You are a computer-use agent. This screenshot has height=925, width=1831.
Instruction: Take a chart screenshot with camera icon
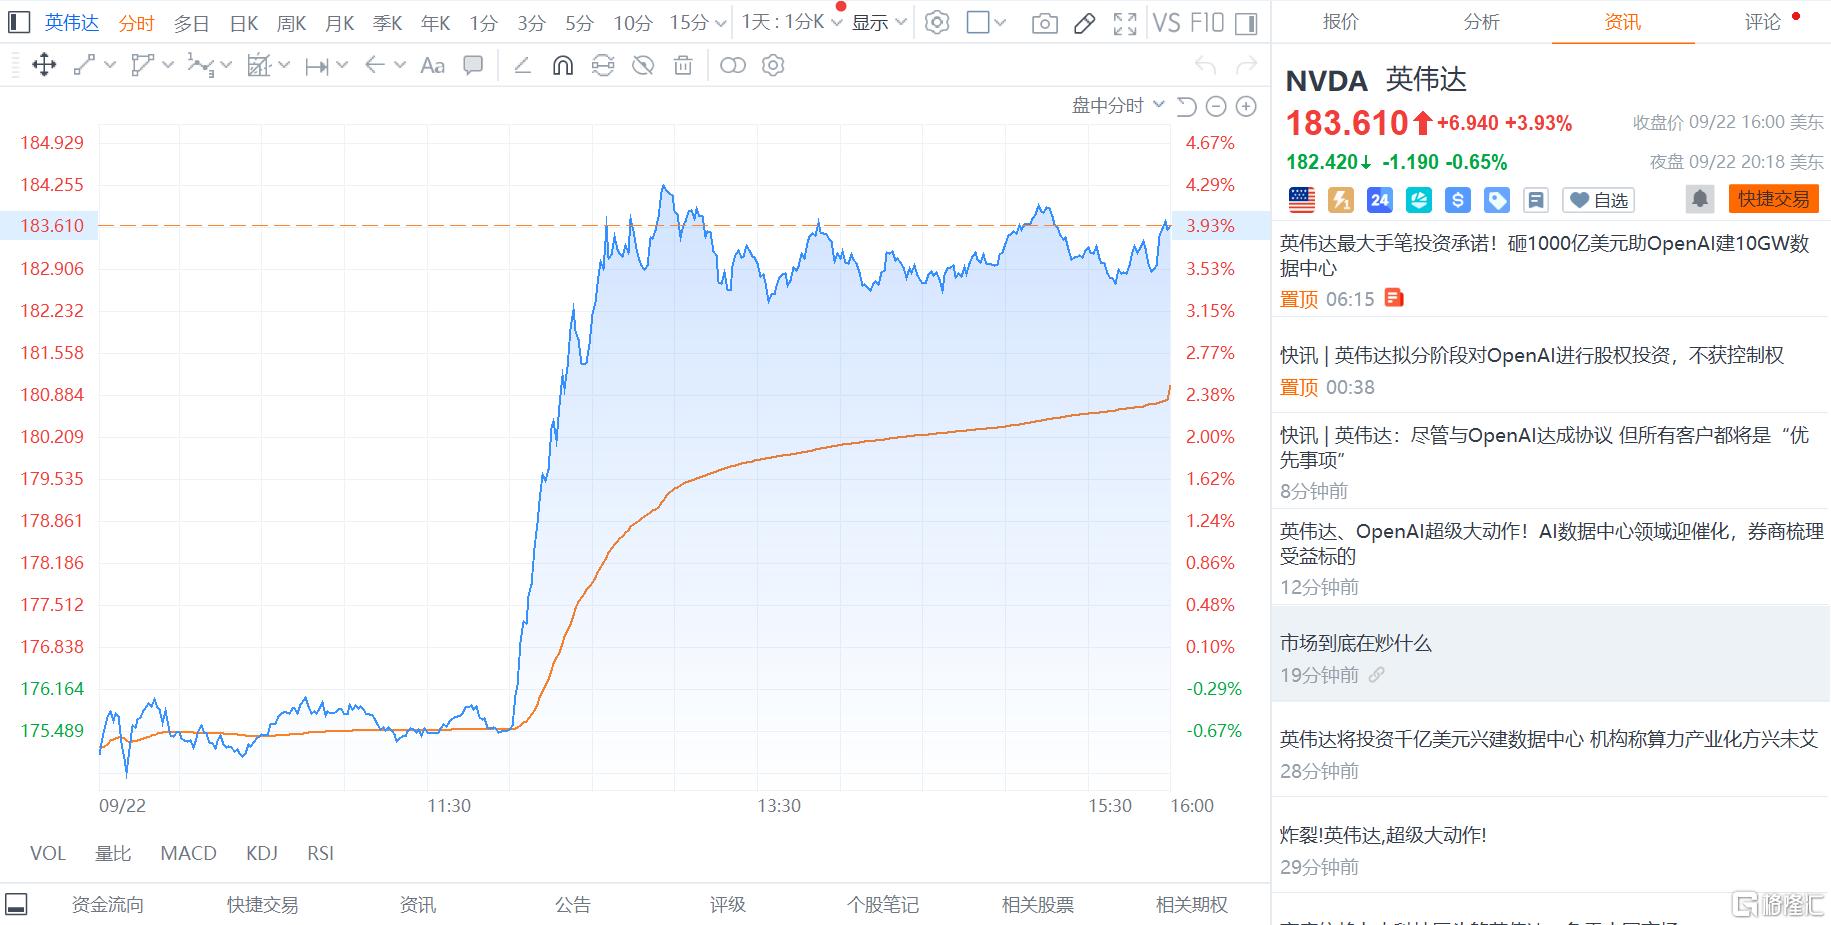(x=1044, y=23)
